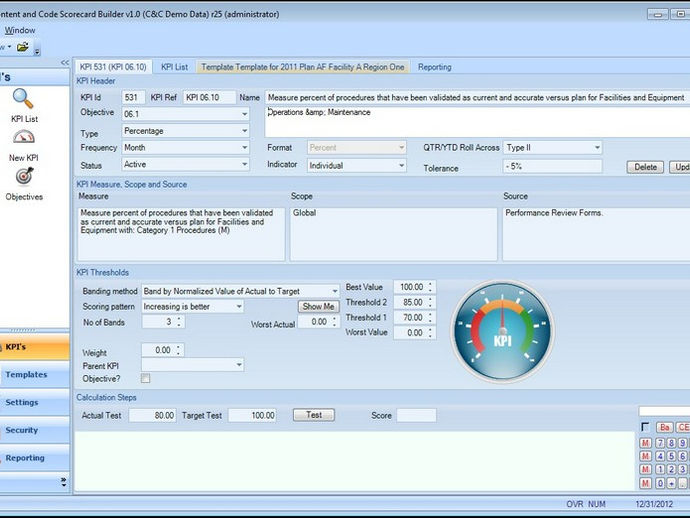
Task: Open Reporting section in sidebar
Action: tap(34, 458)
